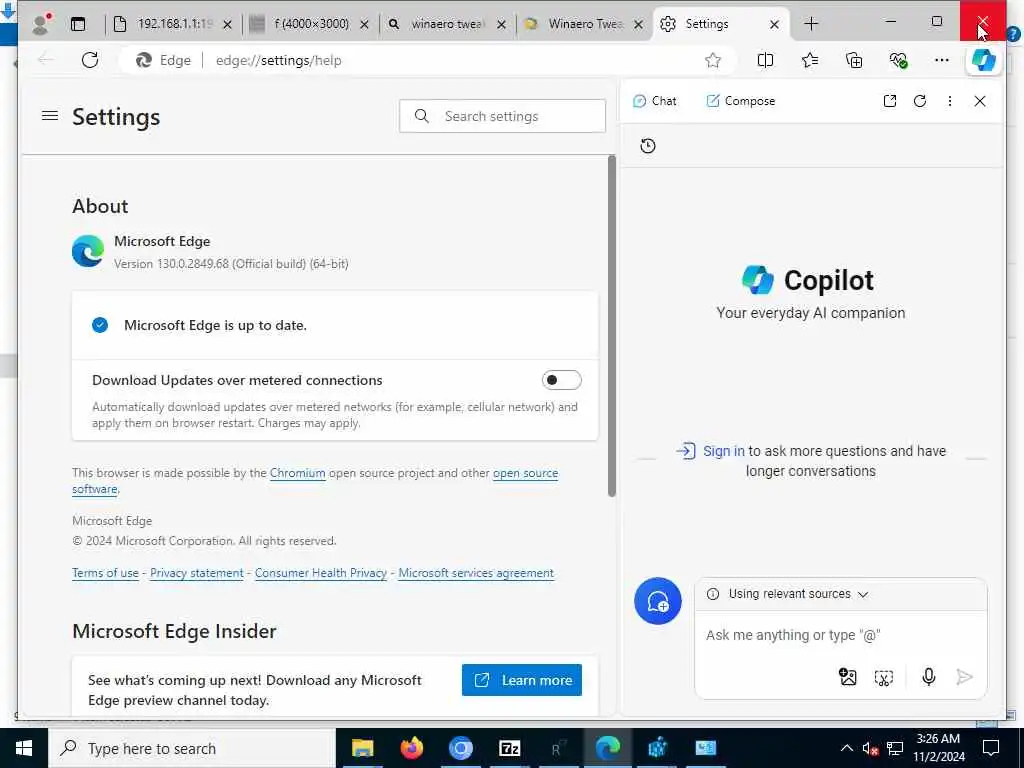
Task: Open Copilot in a new window
Action: coord(889,101)
